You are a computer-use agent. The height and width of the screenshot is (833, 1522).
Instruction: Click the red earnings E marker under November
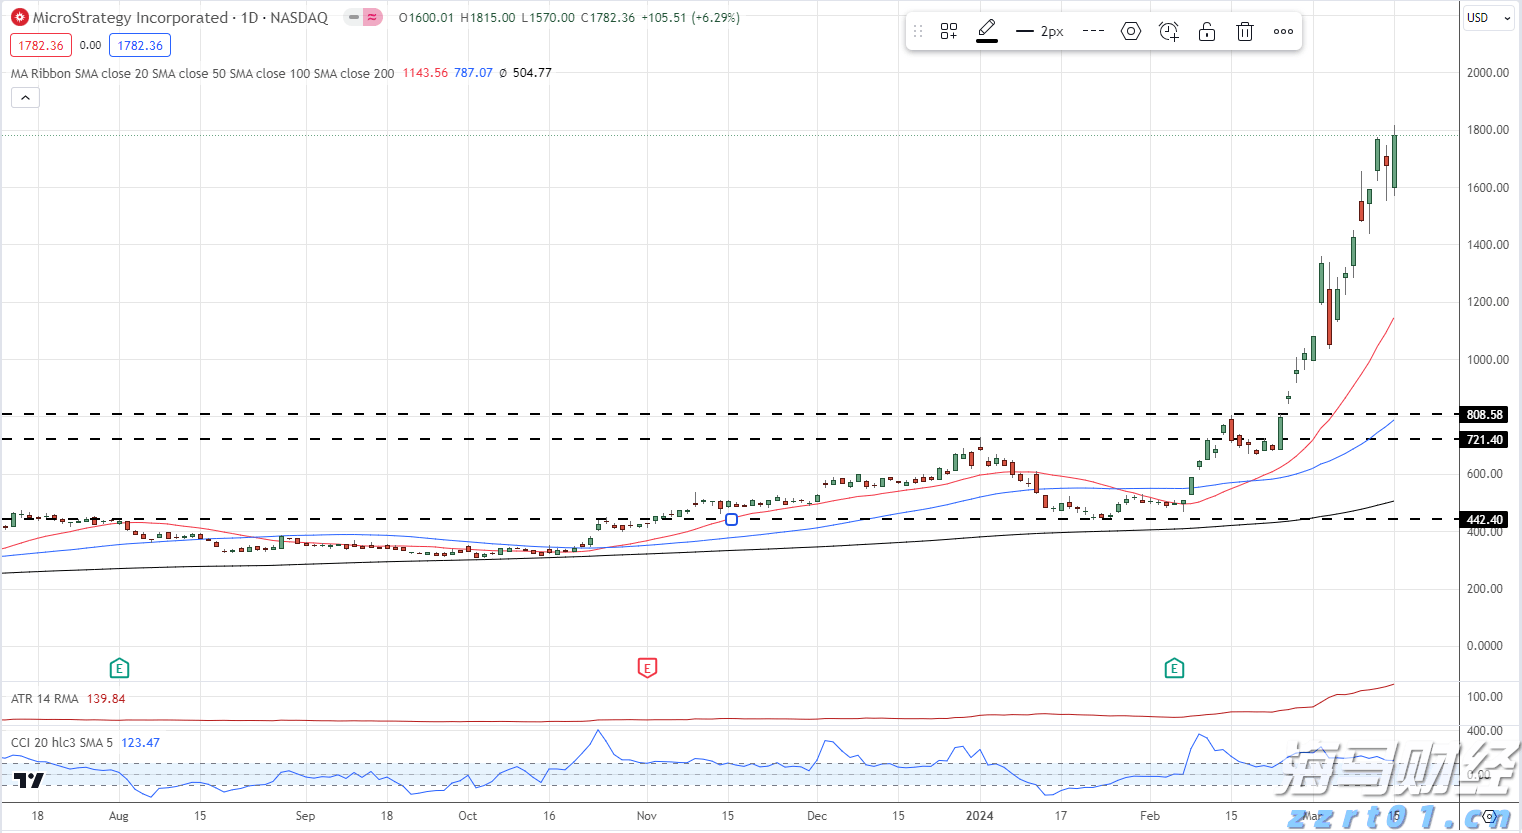point(647,667)
